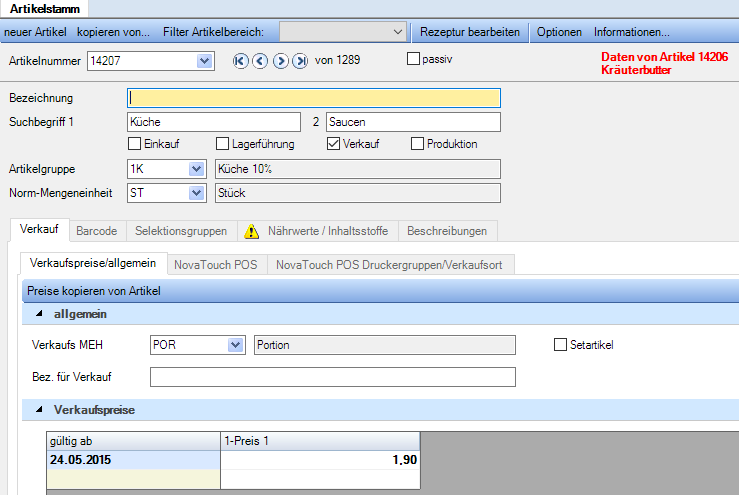Go to the first article record

click(x=240, y=61)
